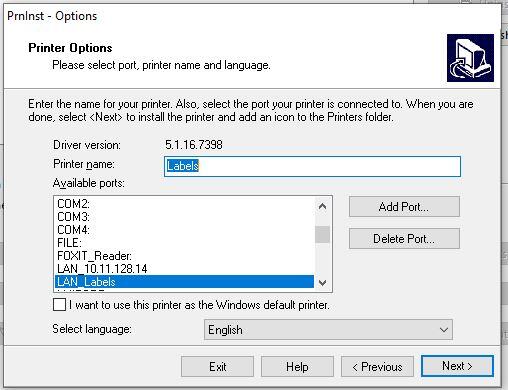The width and height of the screenshot is (508, 390).
Task: Click the language dropdown chevron arrow
Action: pyautogui.click(x=444, y=330)
